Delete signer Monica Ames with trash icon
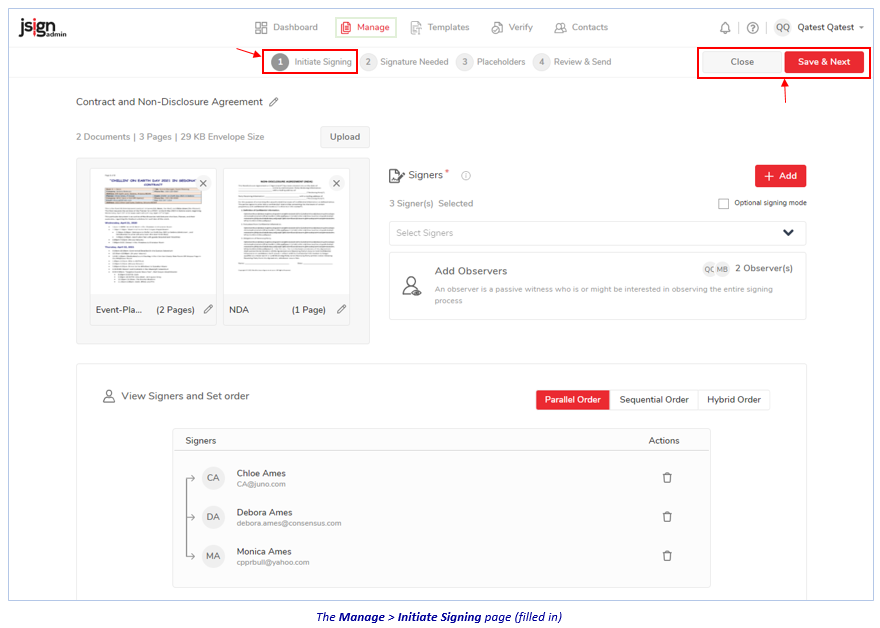The height and width of the screenshot is (628, 880). (667, 556)
